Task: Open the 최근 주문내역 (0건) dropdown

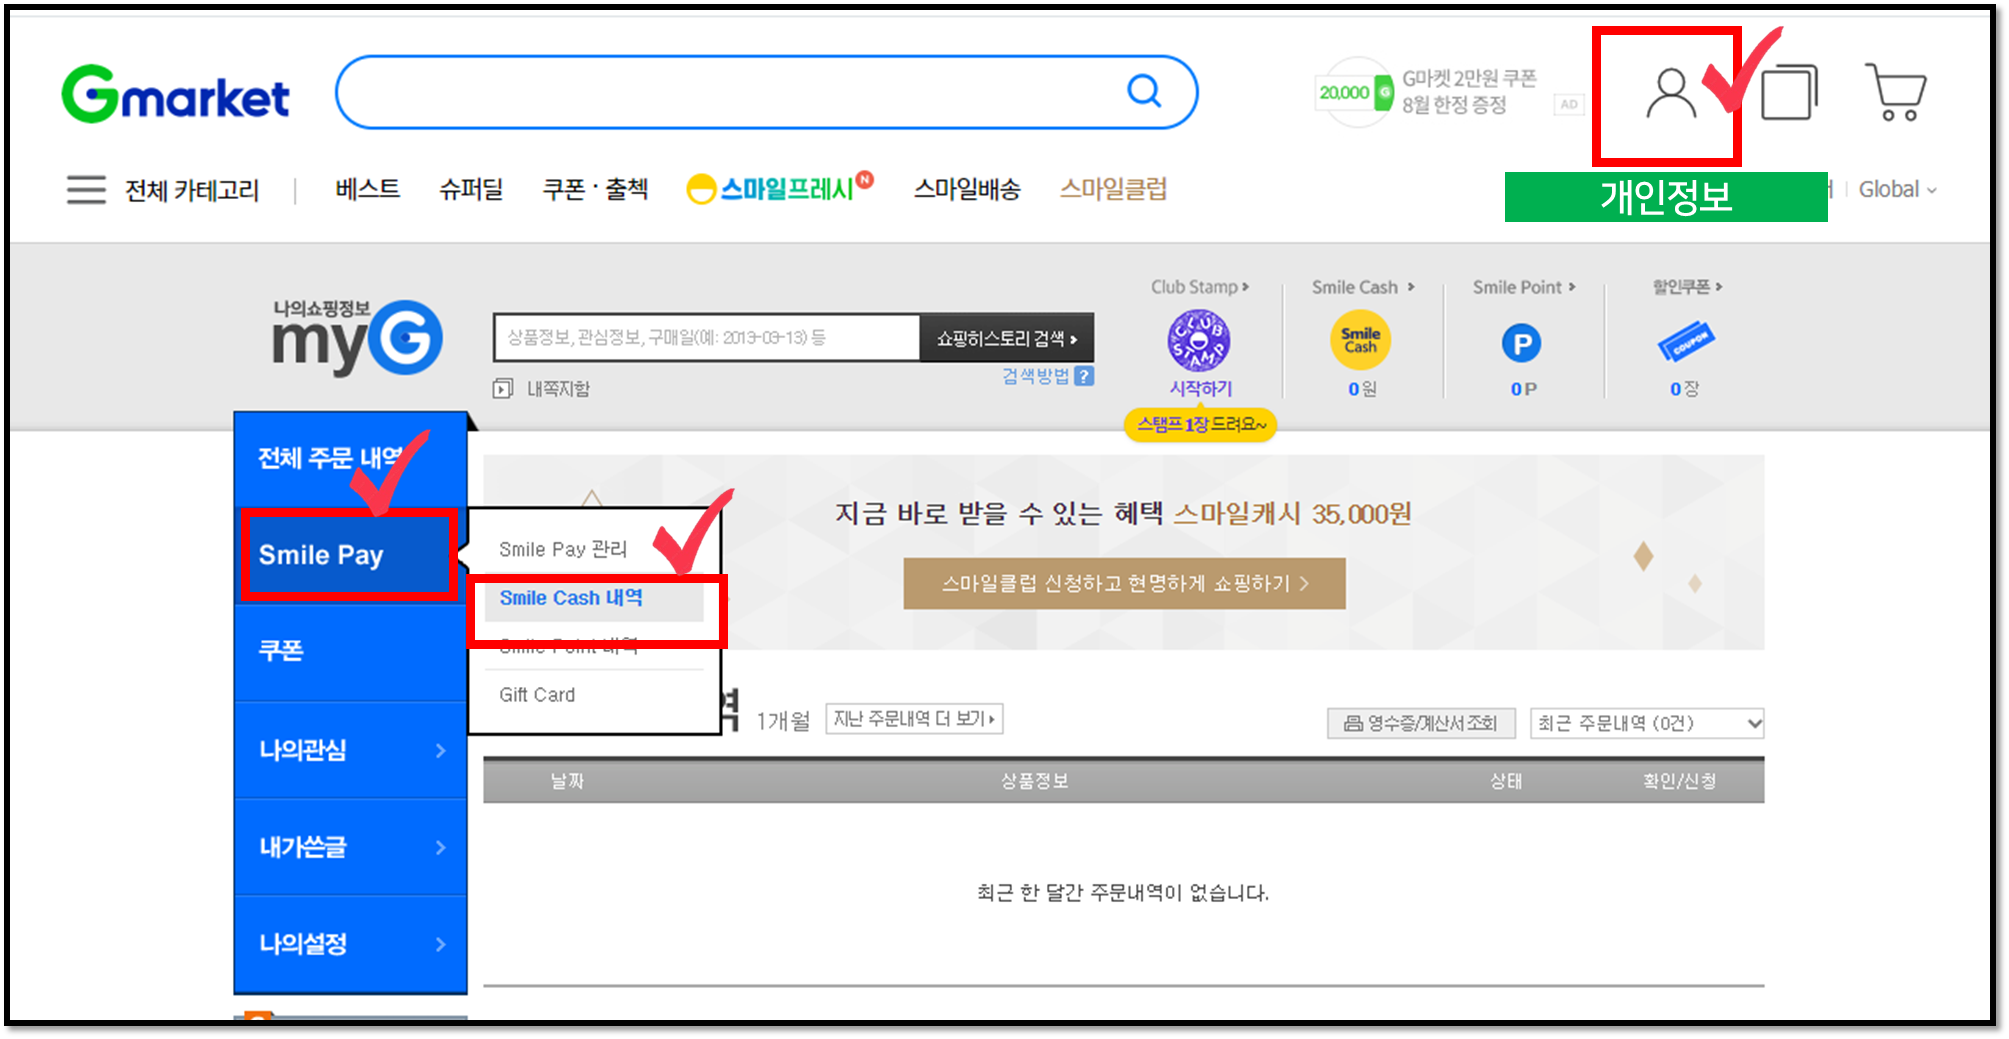Action: [x=1647, y=723]
